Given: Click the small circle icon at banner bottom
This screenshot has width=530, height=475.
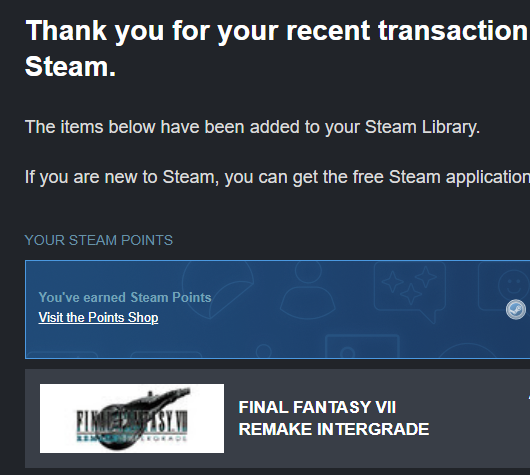Looking at the screenshot, I should click(264, 351).
